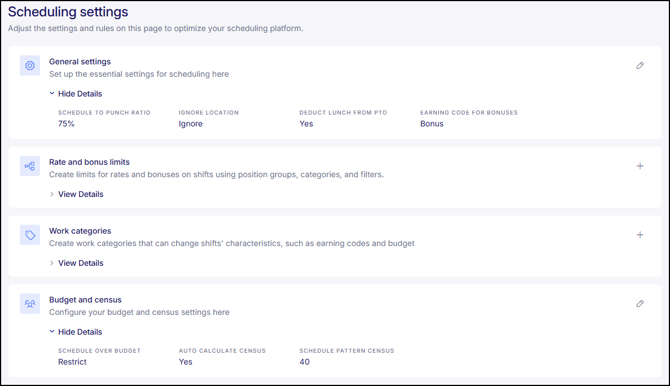Viewport: 670px width, 386px height.
Task: Click the schedule pattern census value 40
Action: [304, 362]
